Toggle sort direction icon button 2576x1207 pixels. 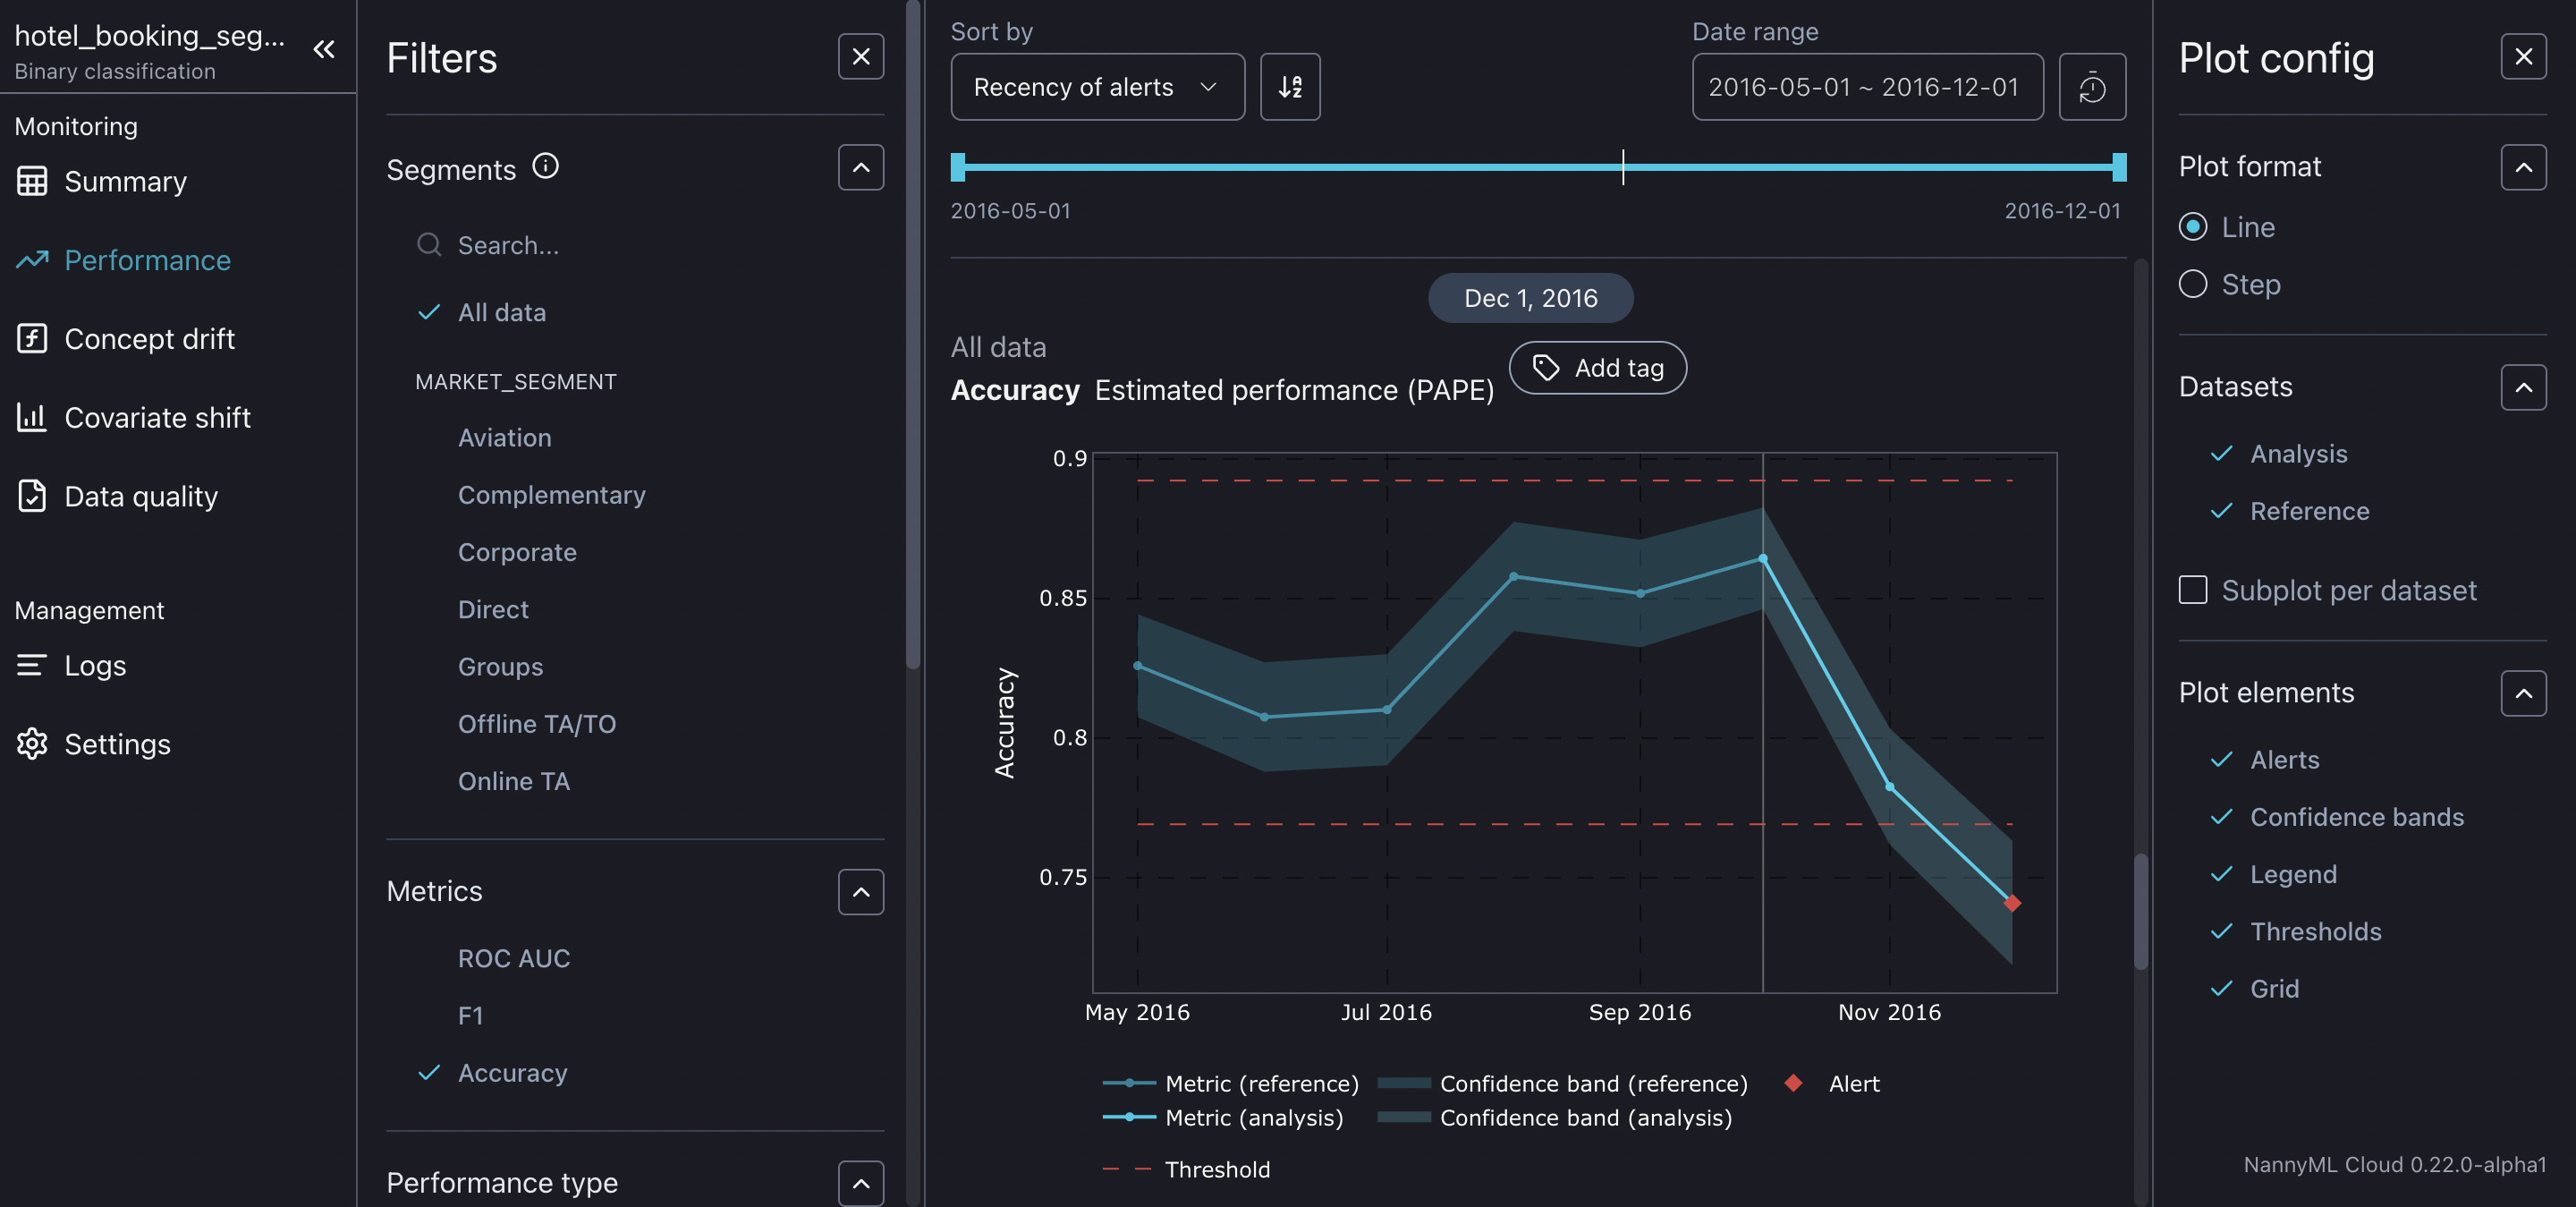[x=1289, y=87]
